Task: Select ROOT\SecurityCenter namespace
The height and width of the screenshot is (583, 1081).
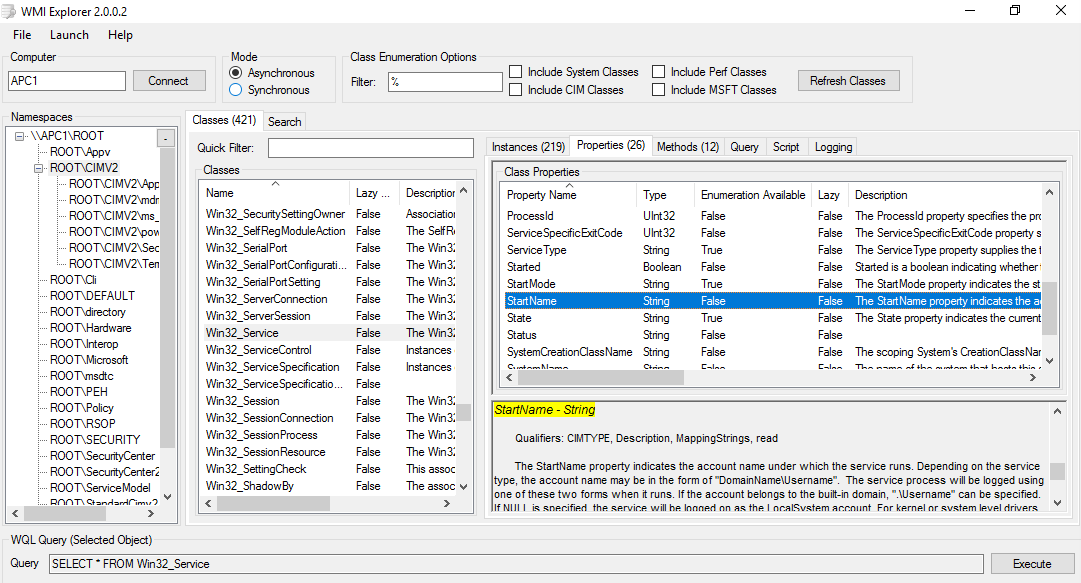Action: point(103,456)
